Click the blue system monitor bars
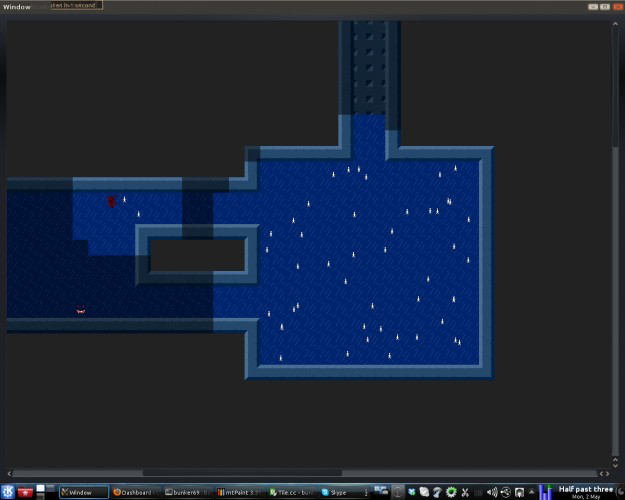 [545, 492]
